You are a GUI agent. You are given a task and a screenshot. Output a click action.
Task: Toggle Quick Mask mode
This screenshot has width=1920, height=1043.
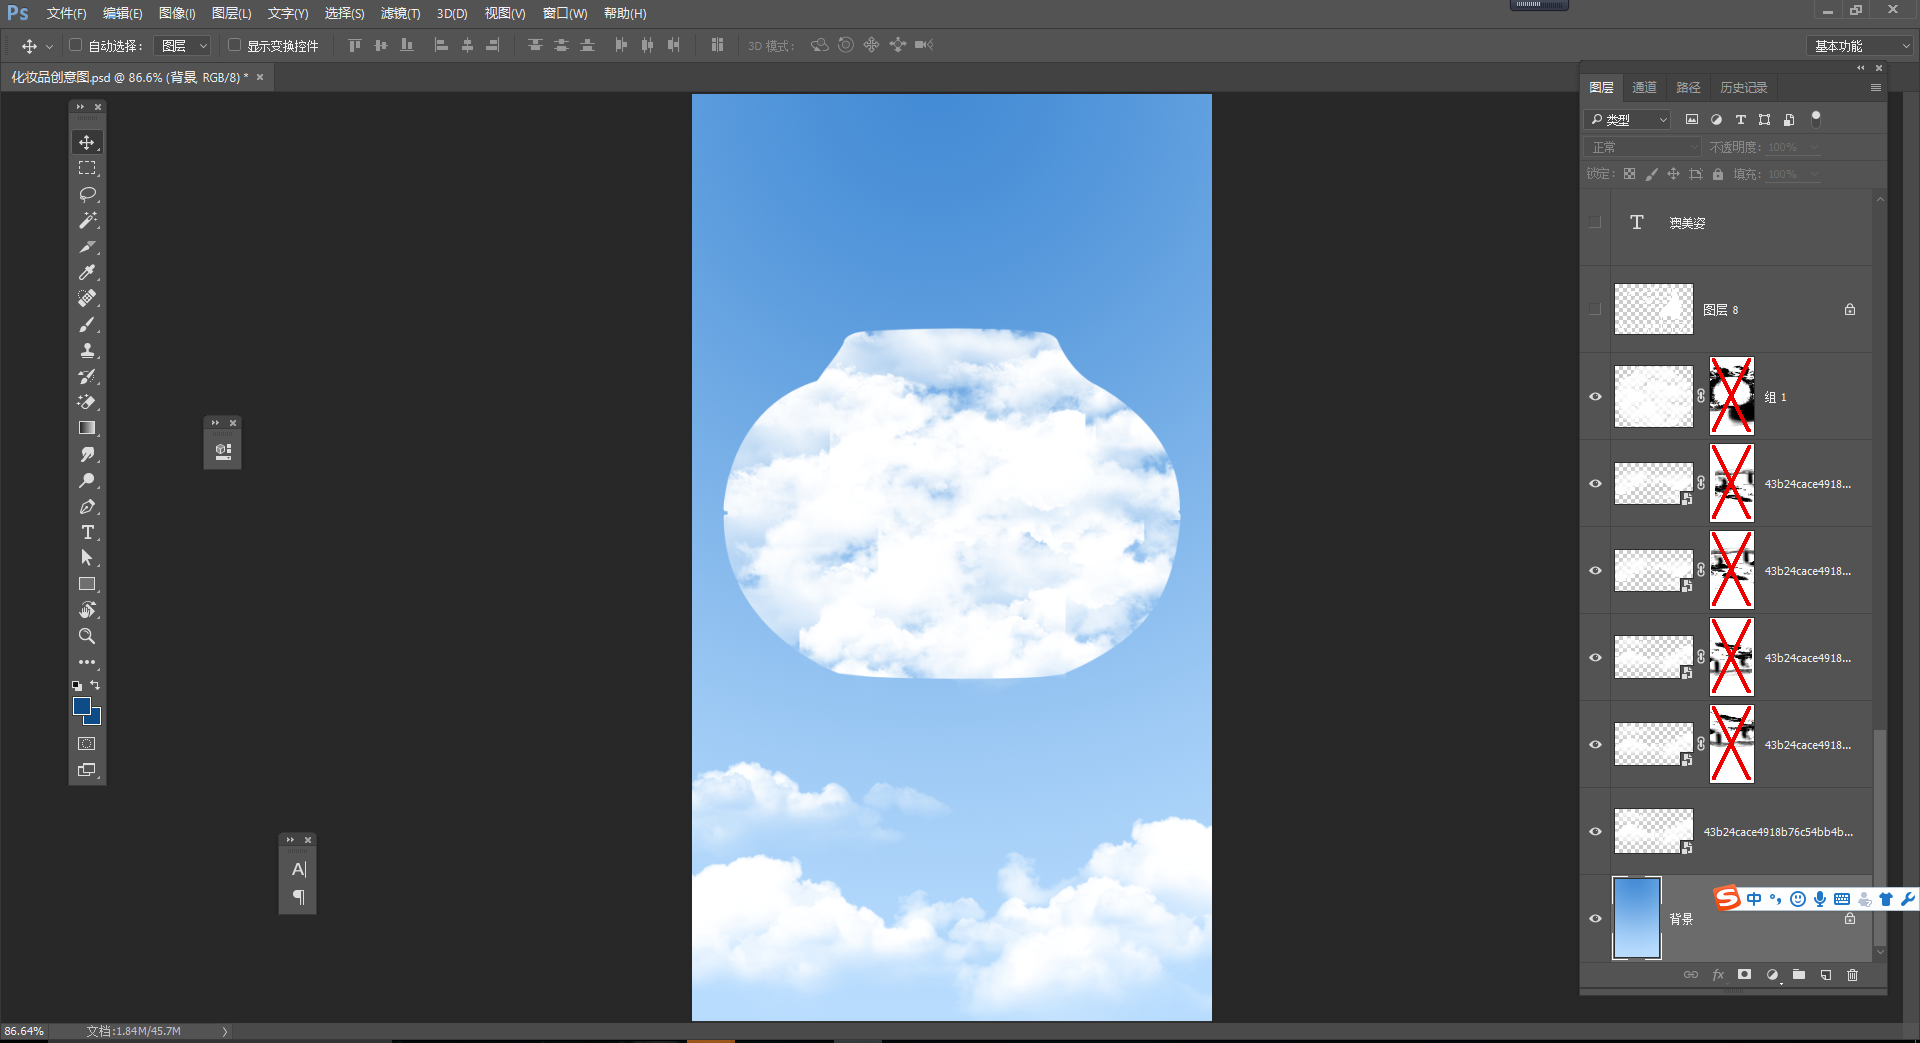pyautogui.click(x=87, y=744)
